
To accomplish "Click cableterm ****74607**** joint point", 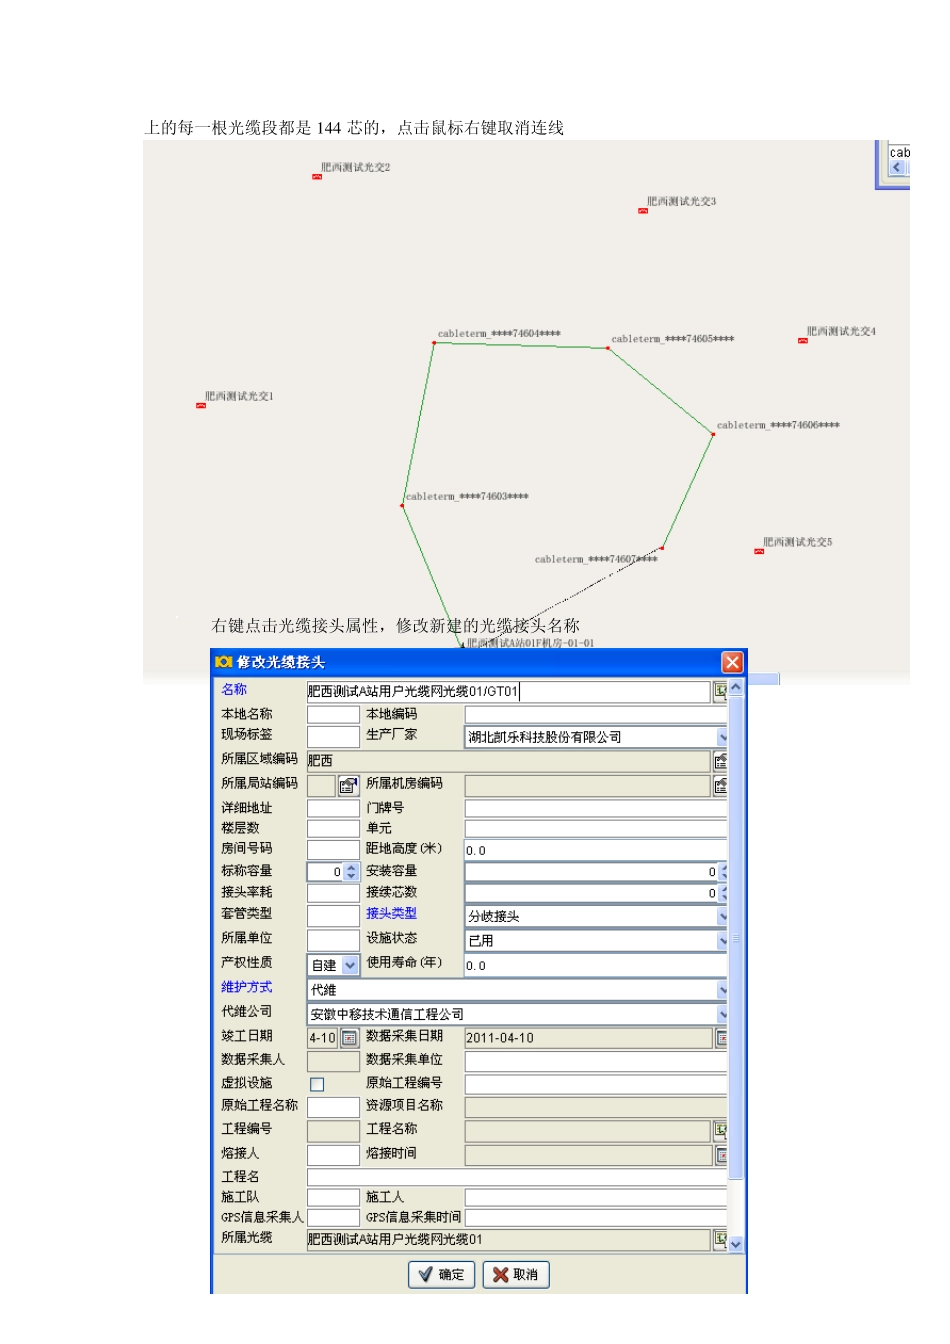I will (x=662, y=548).
